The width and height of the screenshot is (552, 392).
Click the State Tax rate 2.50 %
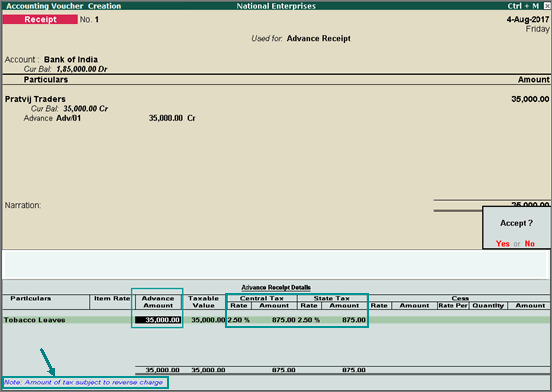click(309, 320)
